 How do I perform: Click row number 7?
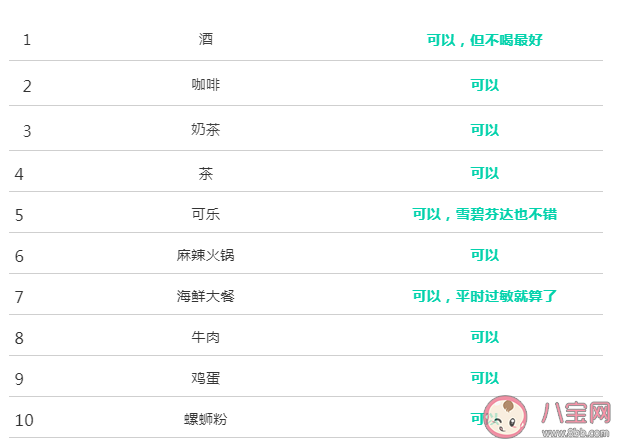pyautogui.click(x=19, y=297)
